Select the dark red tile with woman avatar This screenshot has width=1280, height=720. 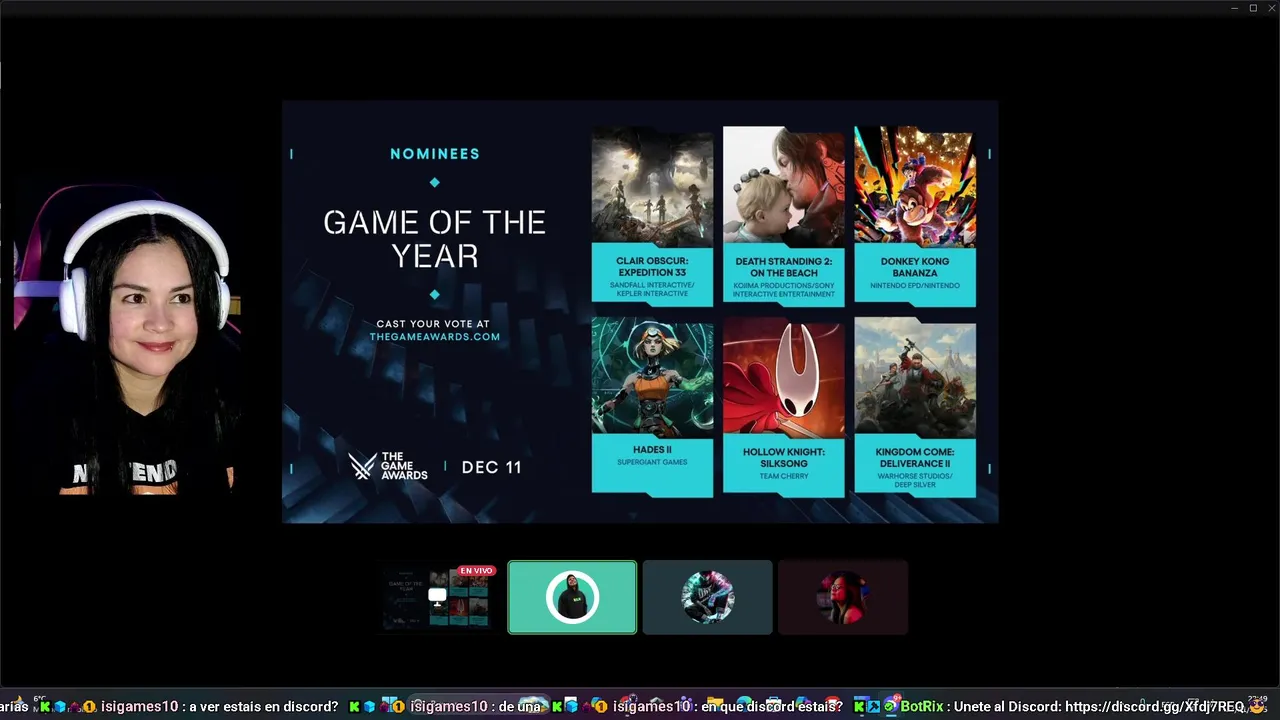point(843,598)
